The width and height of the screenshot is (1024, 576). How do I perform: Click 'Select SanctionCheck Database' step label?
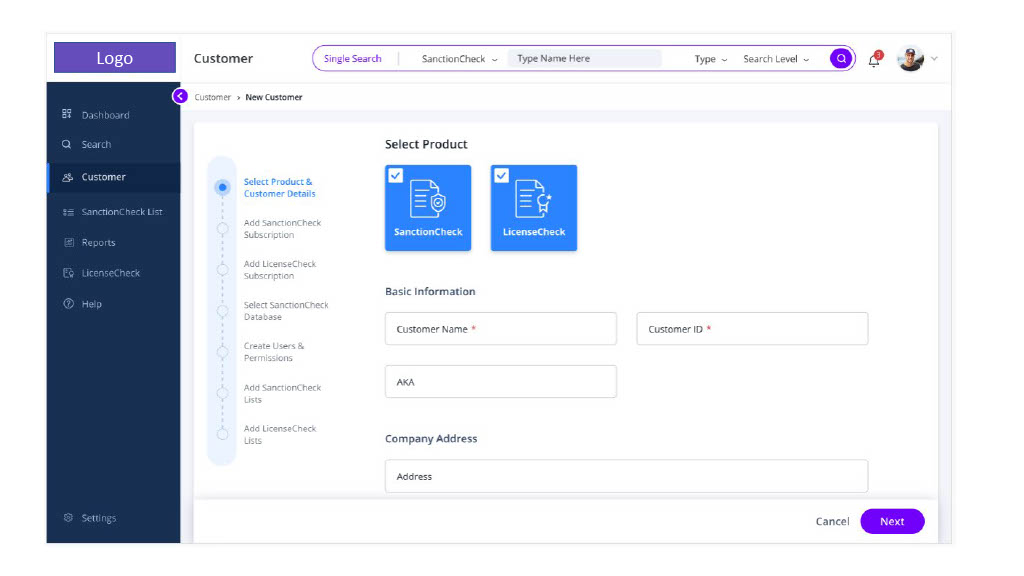pos(286,311)
